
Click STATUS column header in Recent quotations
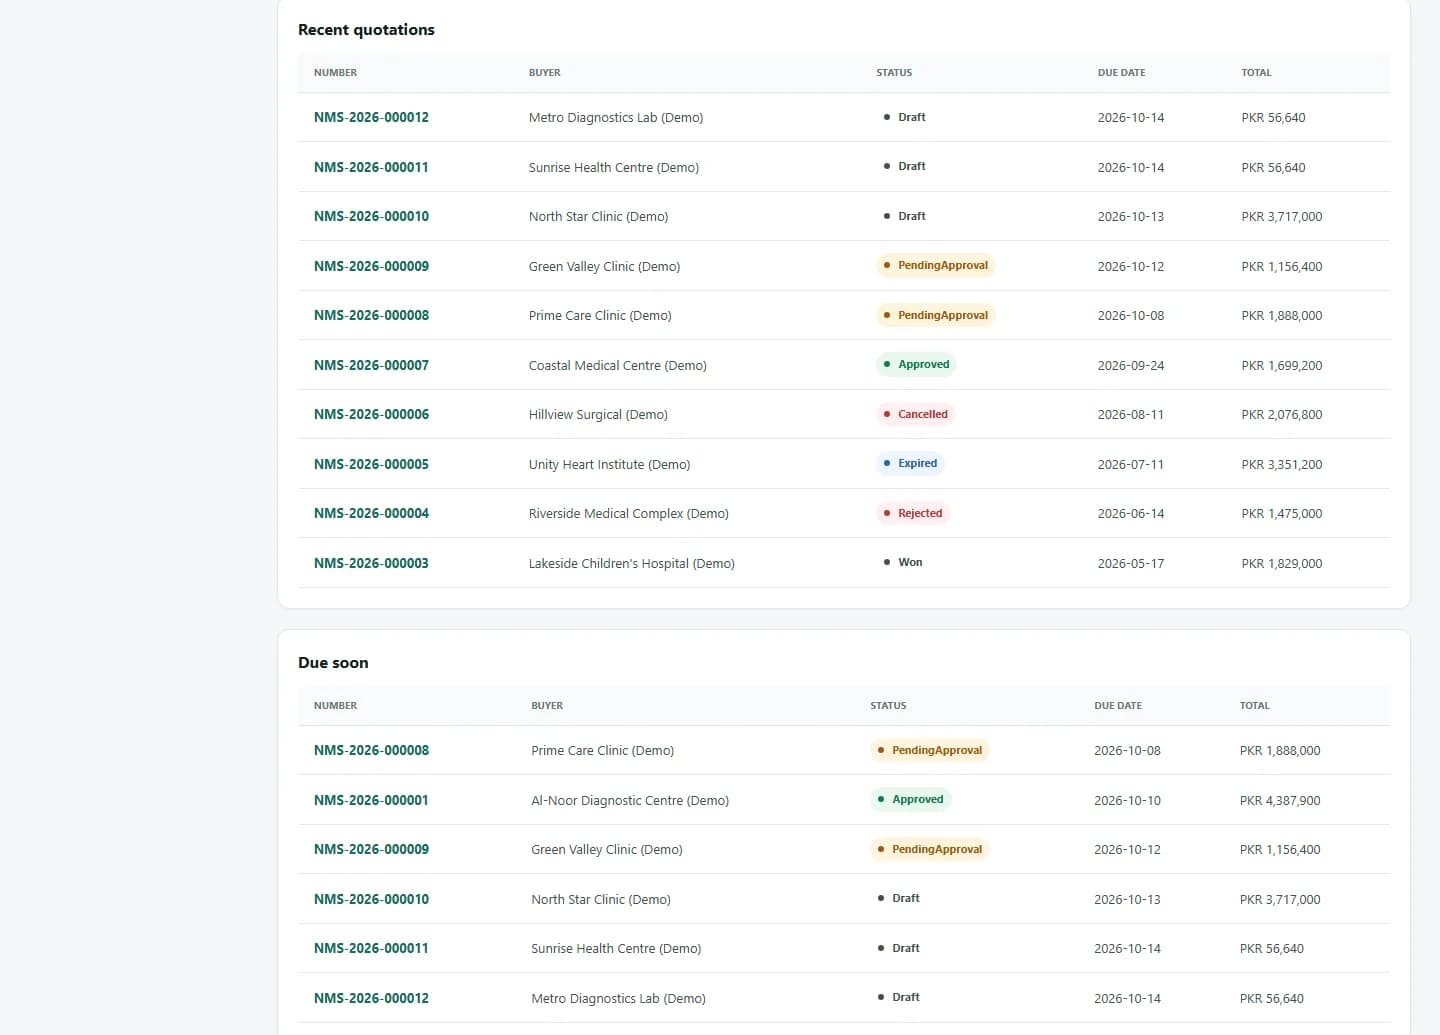[894, 72]
